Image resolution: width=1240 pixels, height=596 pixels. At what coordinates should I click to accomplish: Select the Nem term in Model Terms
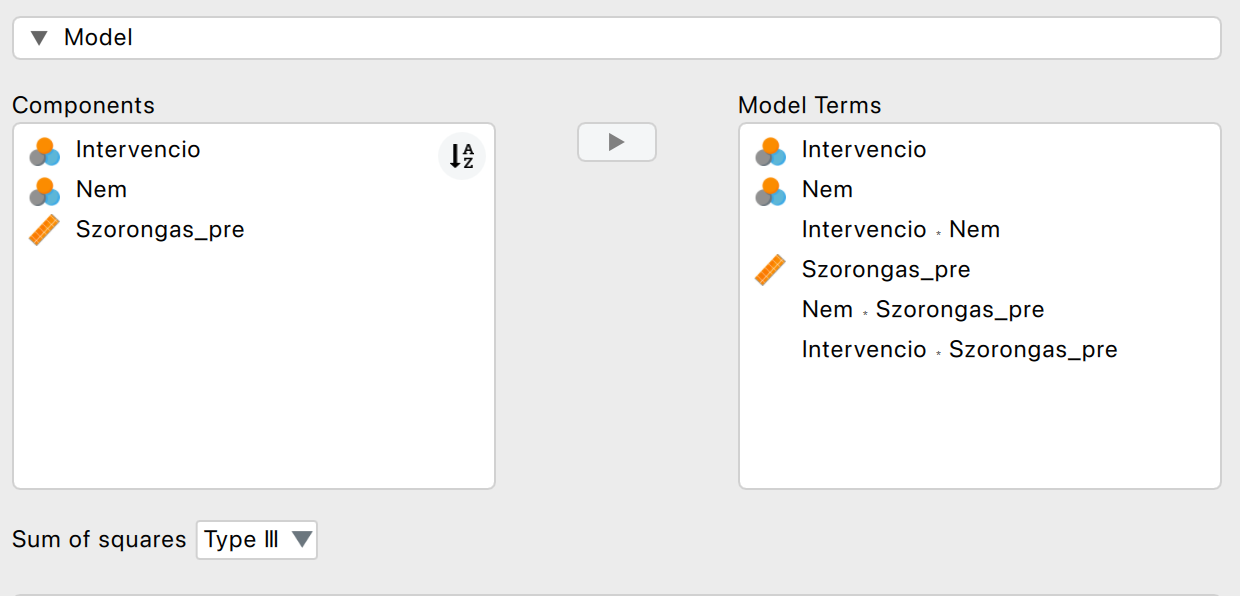(827, 190)
